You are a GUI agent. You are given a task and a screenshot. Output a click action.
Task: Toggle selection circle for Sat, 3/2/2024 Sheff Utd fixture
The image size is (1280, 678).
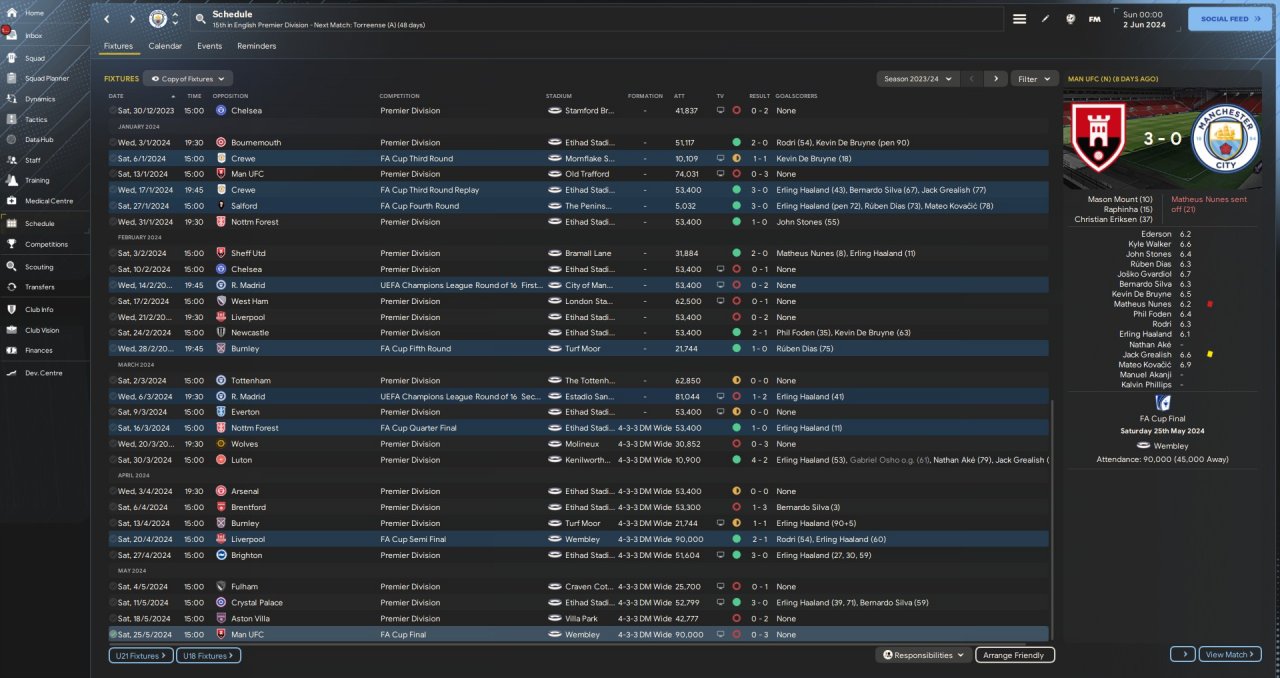[x=113, y=253]
